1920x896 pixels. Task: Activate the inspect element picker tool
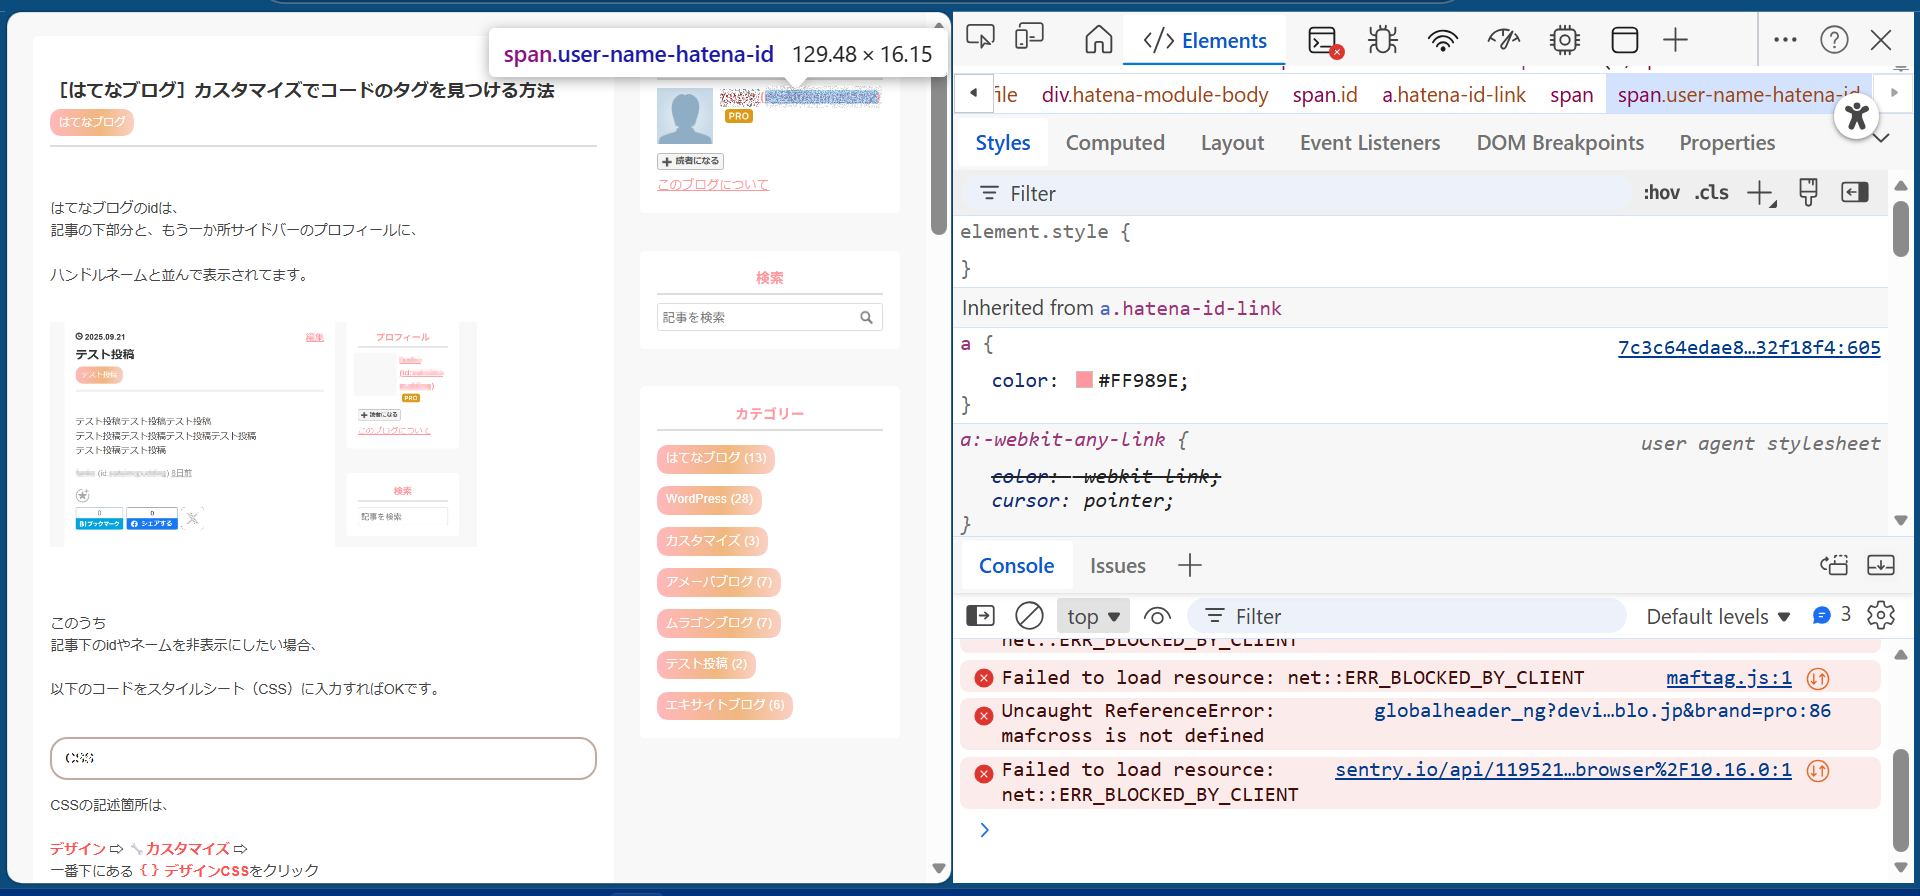point(980,38)
